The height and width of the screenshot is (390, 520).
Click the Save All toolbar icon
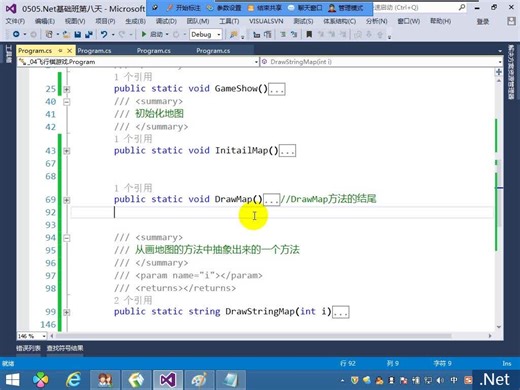[89, 34]
